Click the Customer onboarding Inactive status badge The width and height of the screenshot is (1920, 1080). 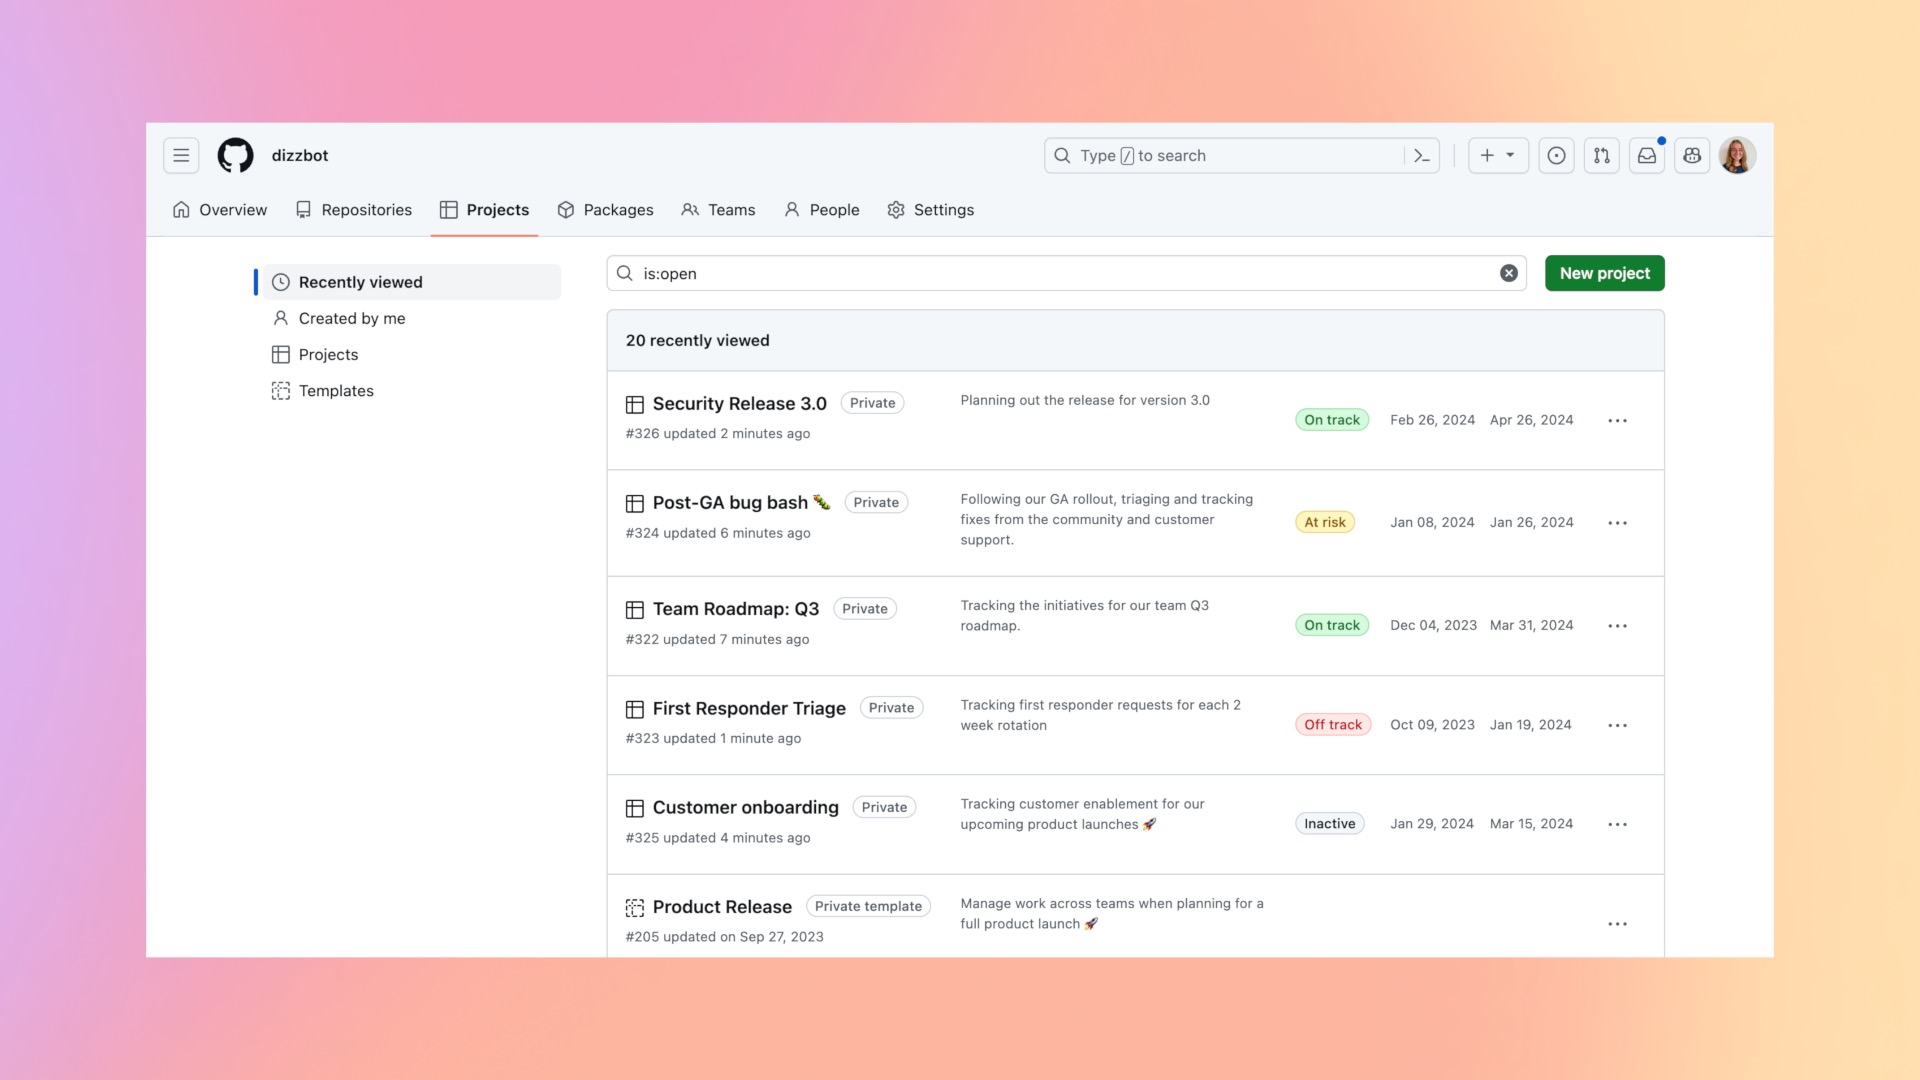click(1329, 823)
